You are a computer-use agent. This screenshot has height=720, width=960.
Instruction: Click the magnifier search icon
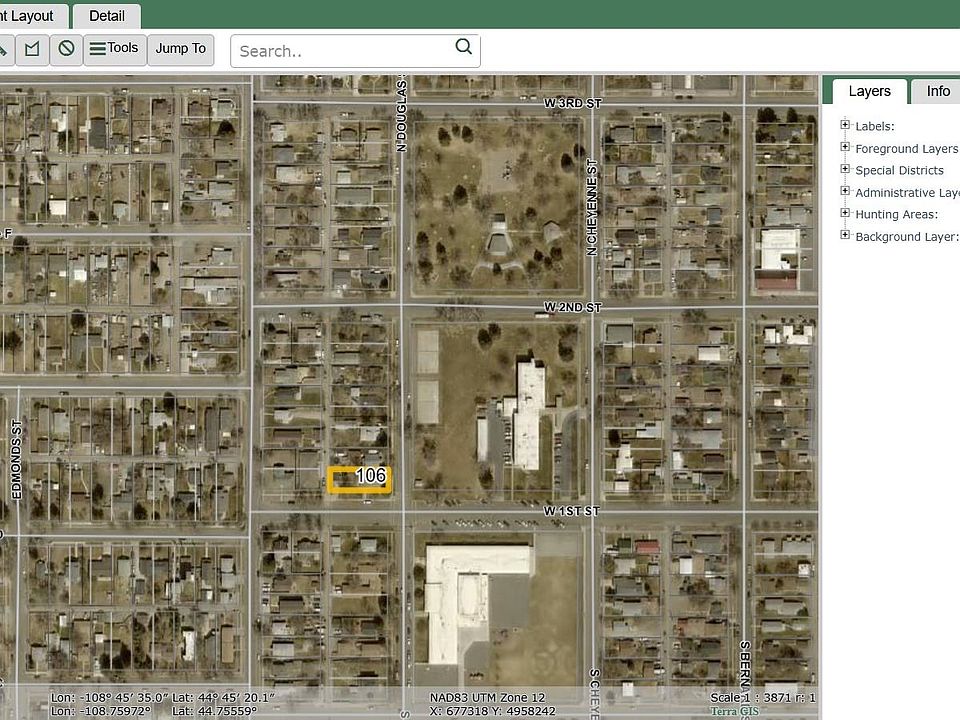coord(463,47)
